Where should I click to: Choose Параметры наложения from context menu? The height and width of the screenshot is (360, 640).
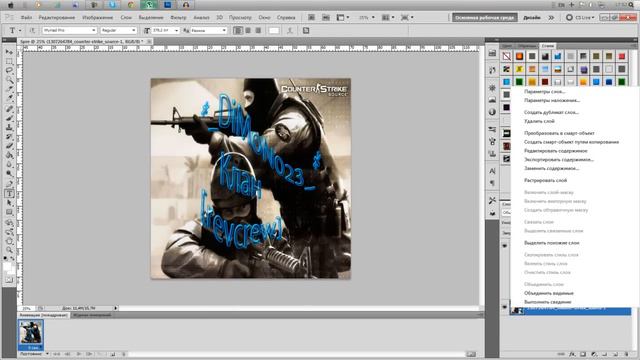(551, 100)
